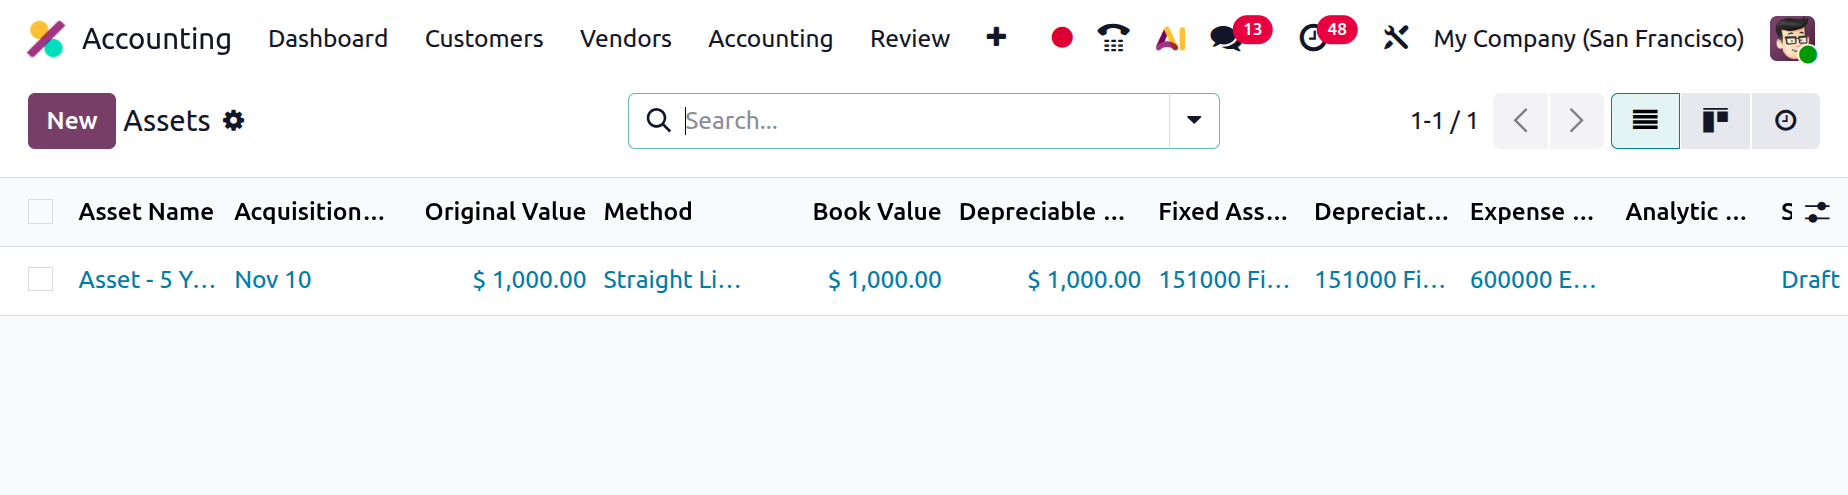The image size is (1848, 495).
Task: Open the AI assistant icon
Action: pos(1170,39)
